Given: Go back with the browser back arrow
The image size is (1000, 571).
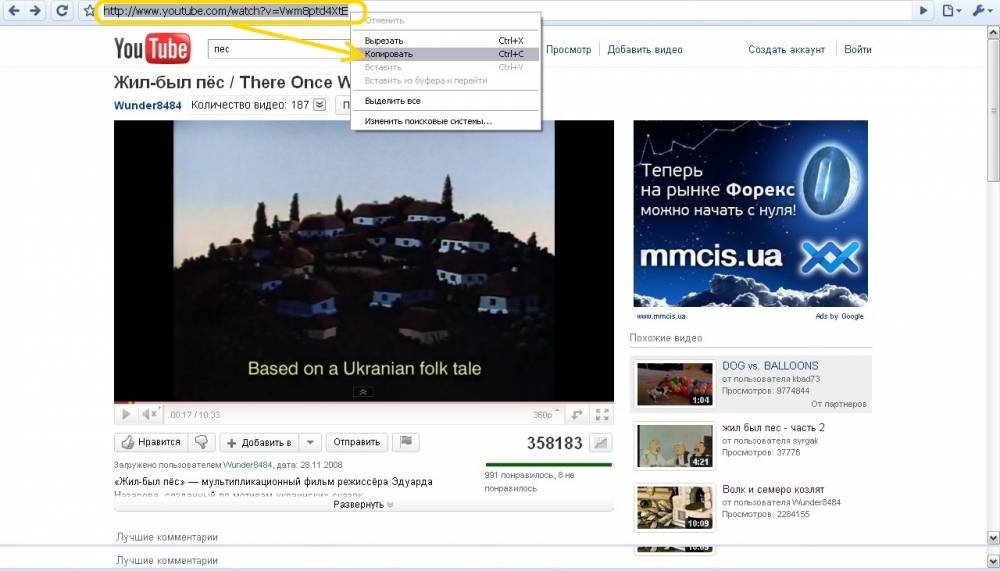Looking at the screenshot, I should (x=13, y=10).
